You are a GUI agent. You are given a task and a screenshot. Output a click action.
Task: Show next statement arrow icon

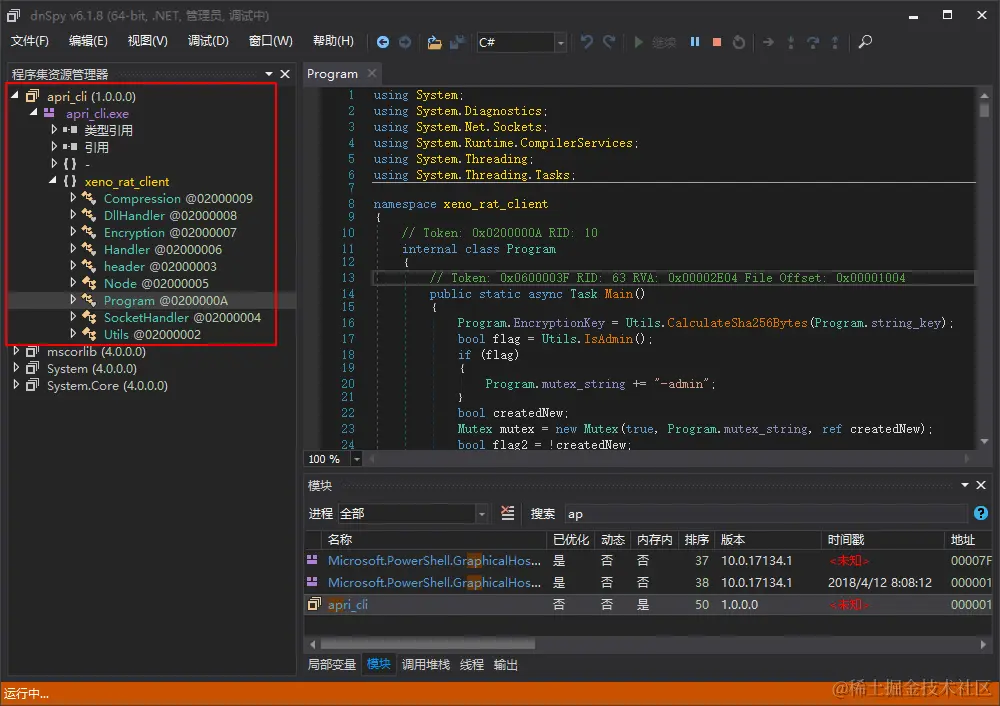pyautogui.click(x=768, y=42)
